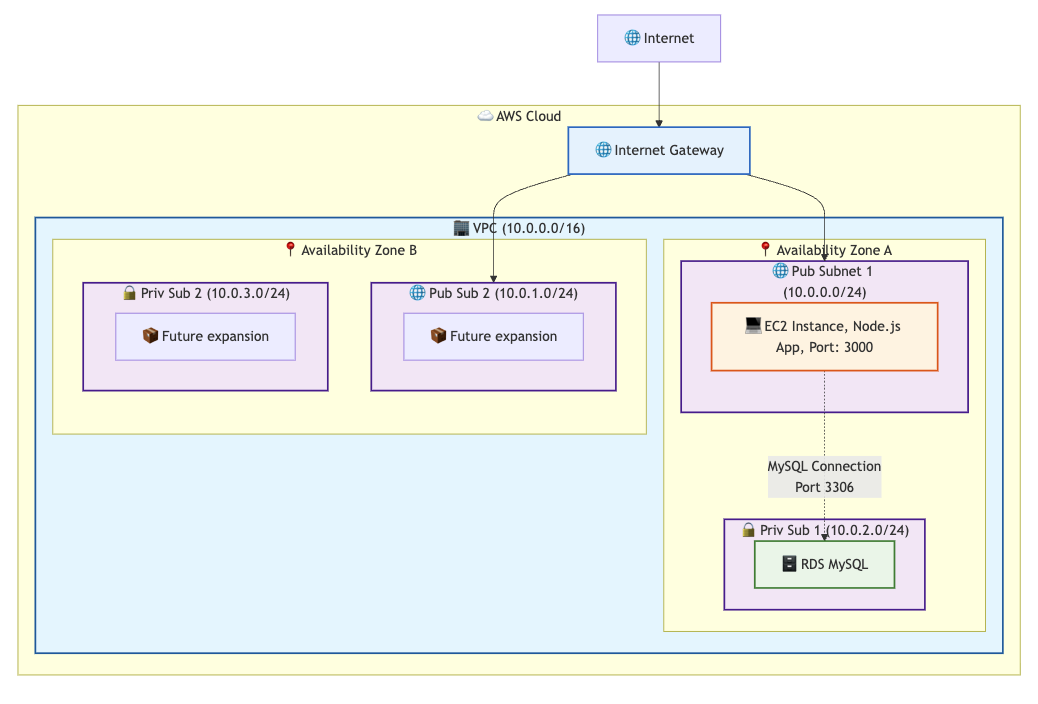The width and height of the screenshot is (1038, 704).
Task: Click the globe icon in the Internet node
Action: 632,38
